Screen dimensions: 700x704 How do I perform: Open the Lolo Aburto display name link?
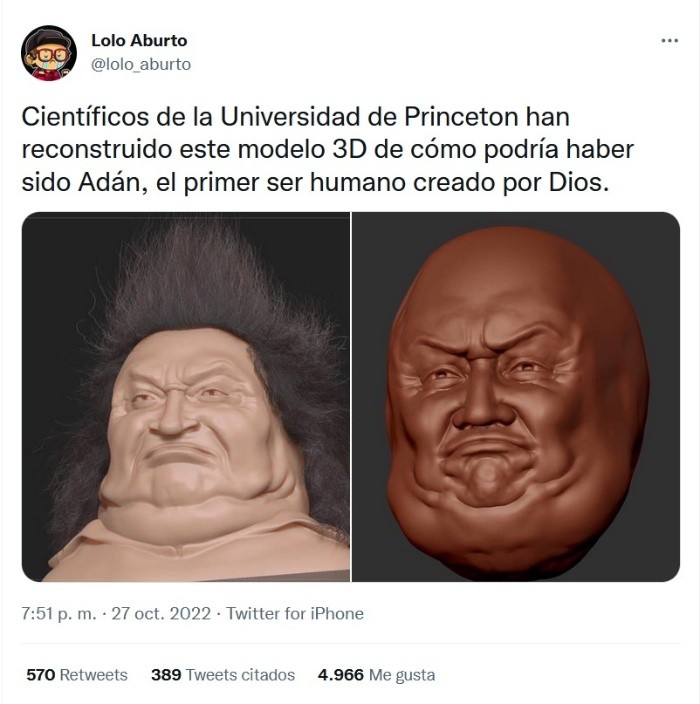(x=139, y=40)
